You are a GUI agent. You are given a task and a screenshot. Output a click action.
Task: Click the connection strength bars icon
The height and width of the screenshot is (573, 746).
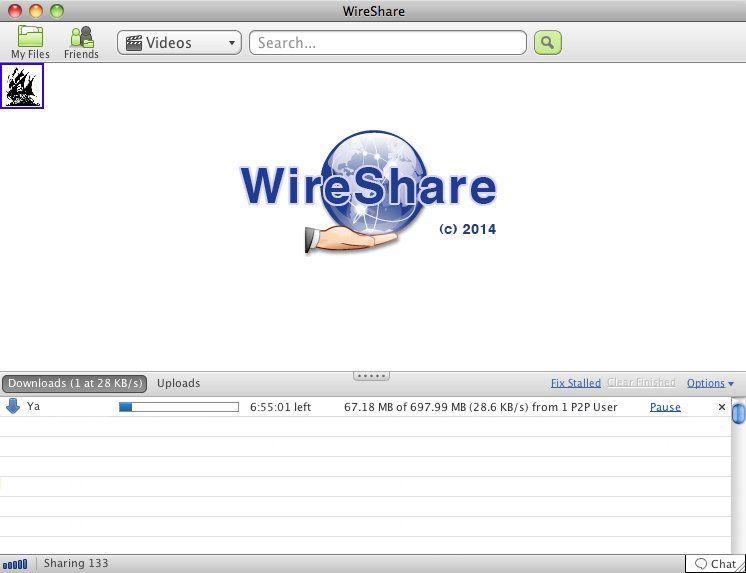coord(15,564)
